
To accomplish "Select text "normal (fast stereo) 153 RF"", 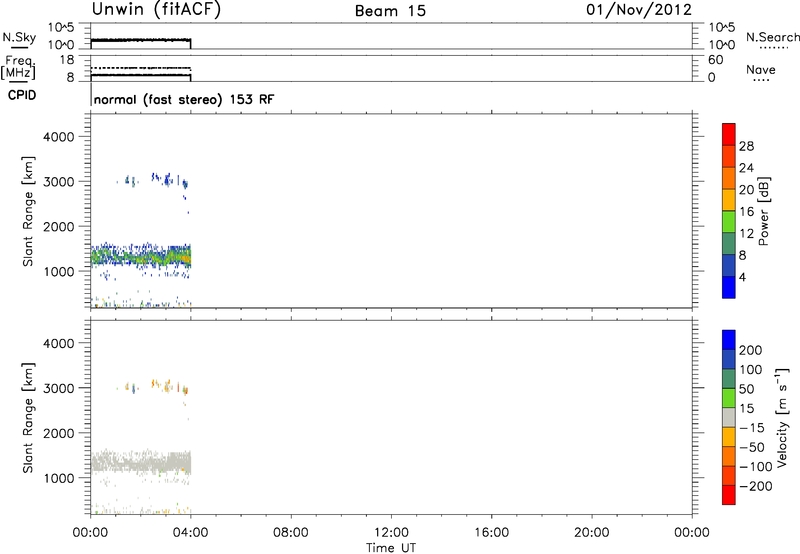I will (184, 99).
